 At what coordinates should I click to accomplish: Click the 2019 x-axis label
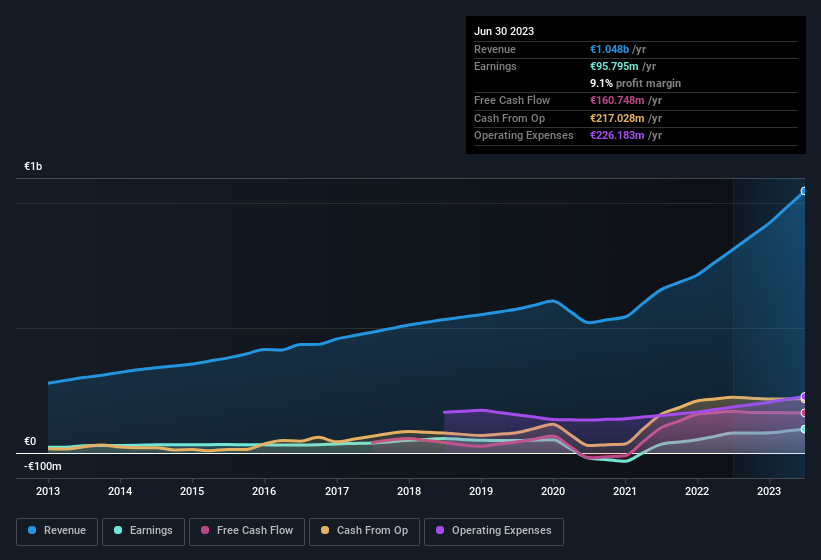(481, 491)
